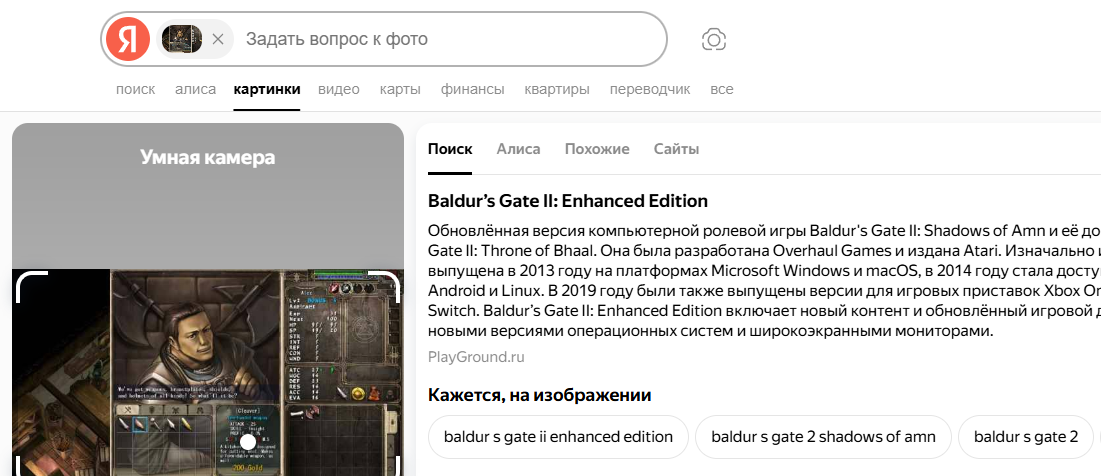Click the 'baldur s gate 2' chip
1101x476 pixels.
coord(1025,437)
